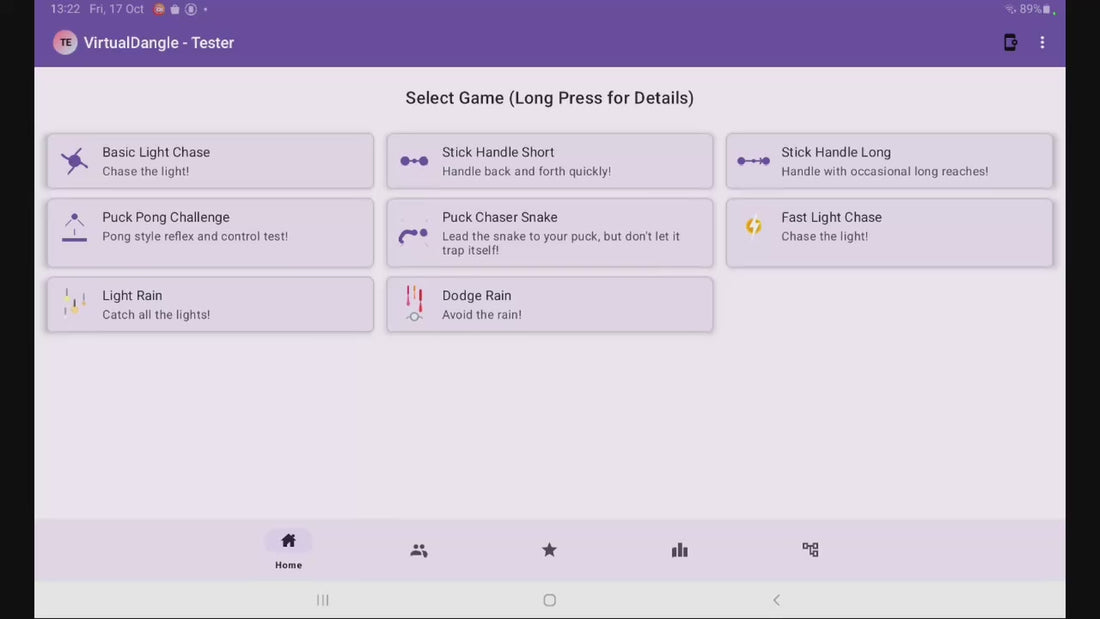Click the Select Game heading text

[549, 98]
